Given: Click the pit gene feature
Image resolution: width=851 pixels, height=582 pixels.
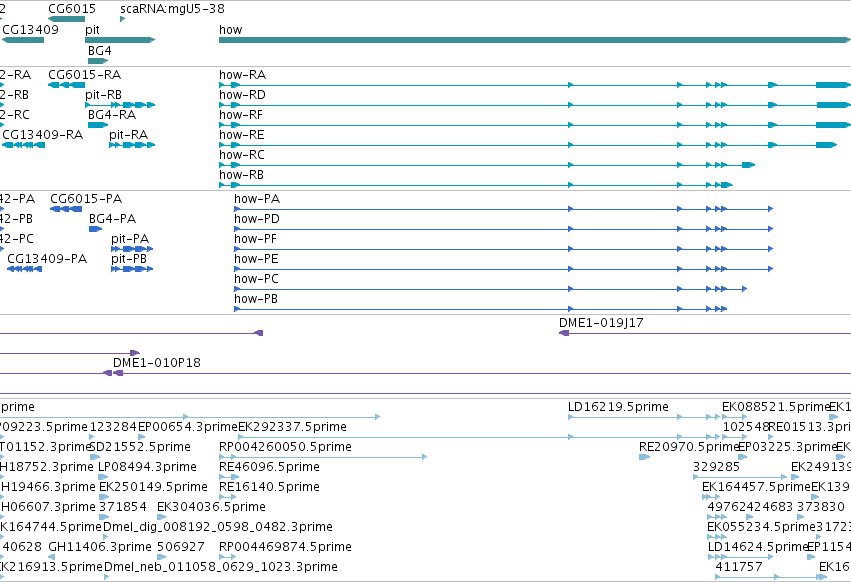Looking at the screenshot, I should pyautogui.click(x=120, y=40).
